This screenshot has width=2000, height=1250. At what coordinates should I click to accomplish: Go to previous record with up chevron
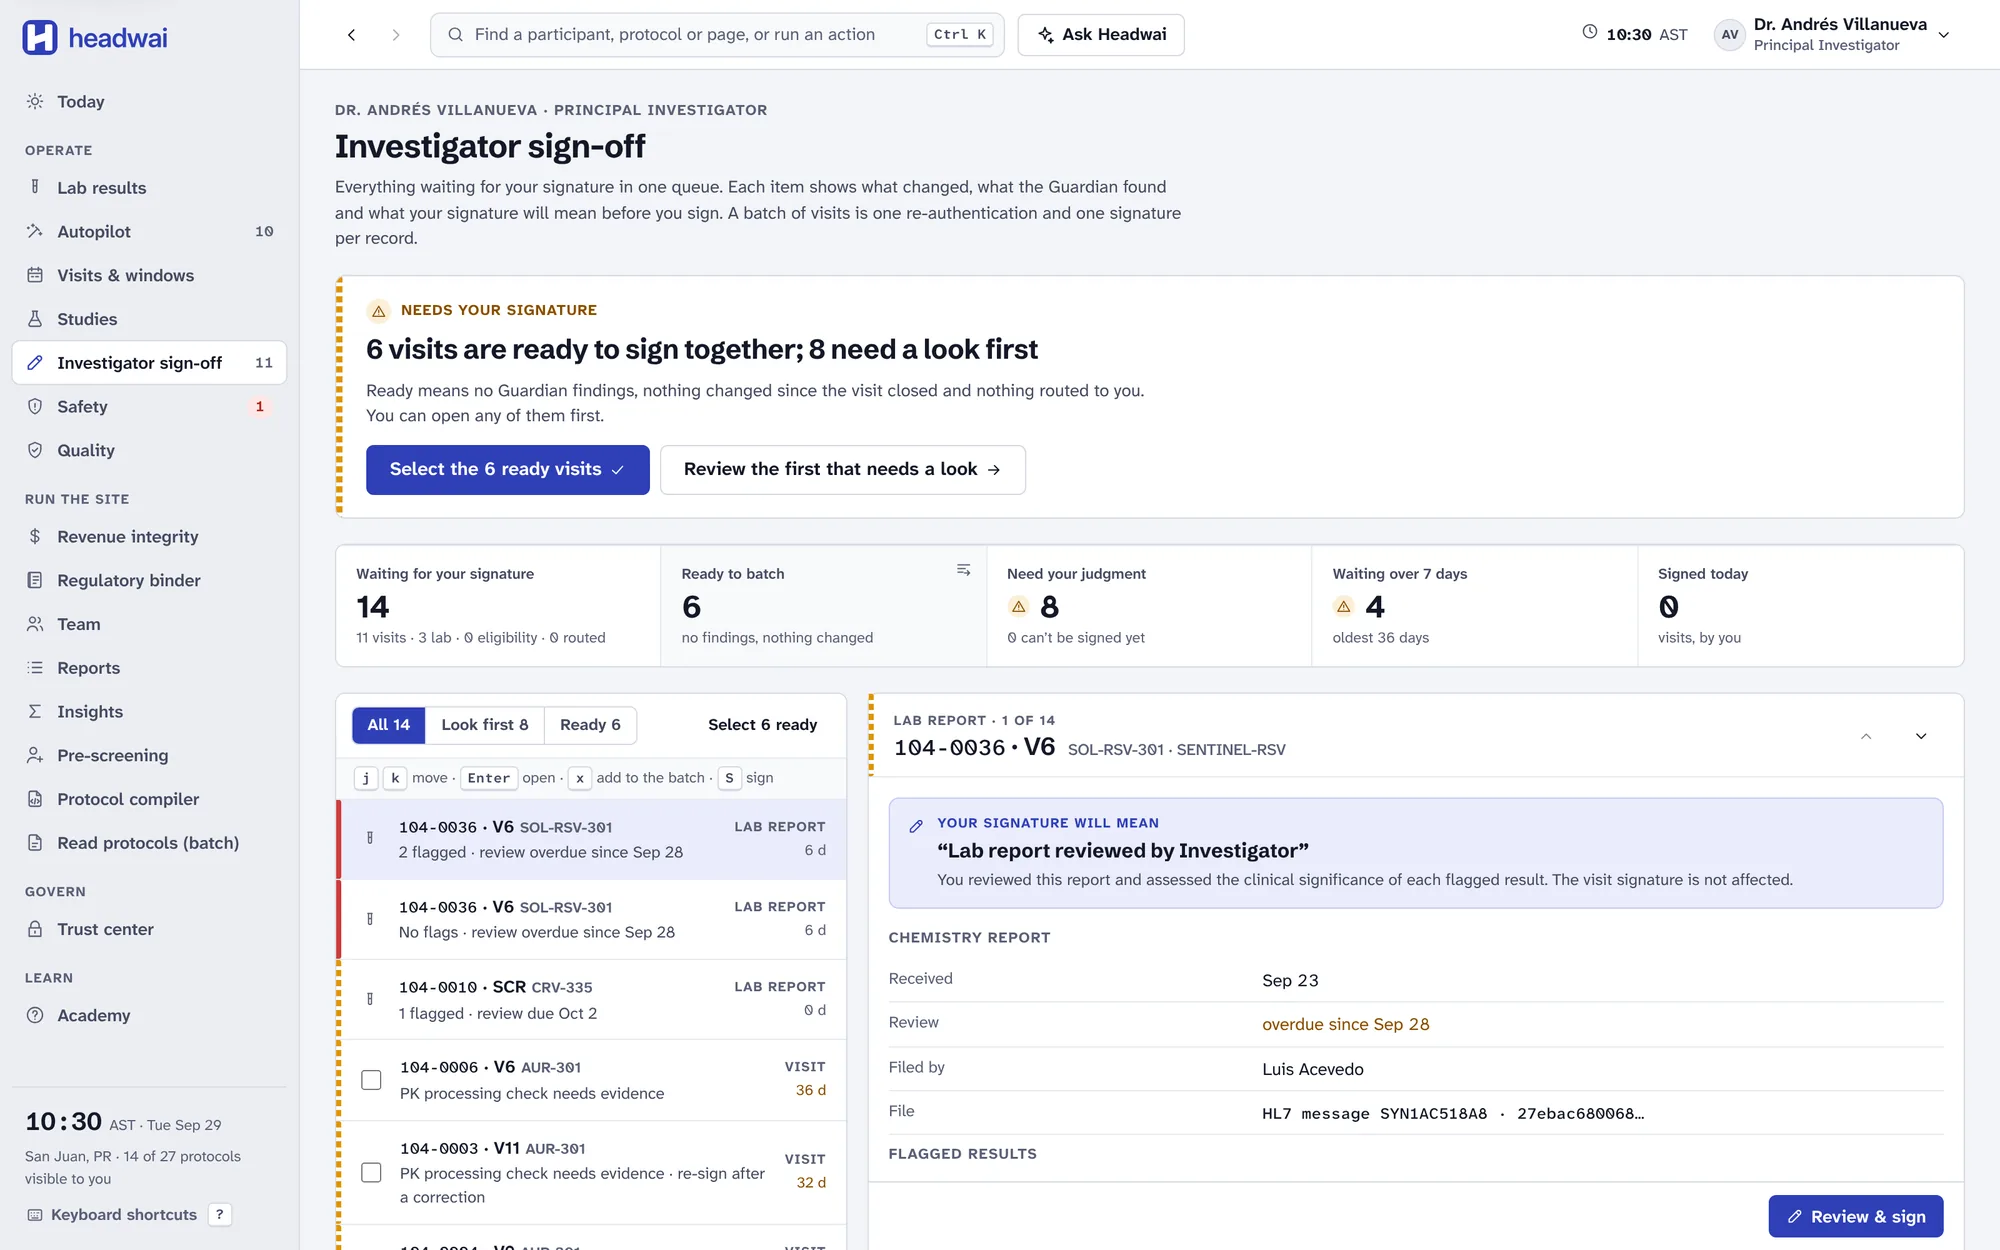[x=1866, y=737]
